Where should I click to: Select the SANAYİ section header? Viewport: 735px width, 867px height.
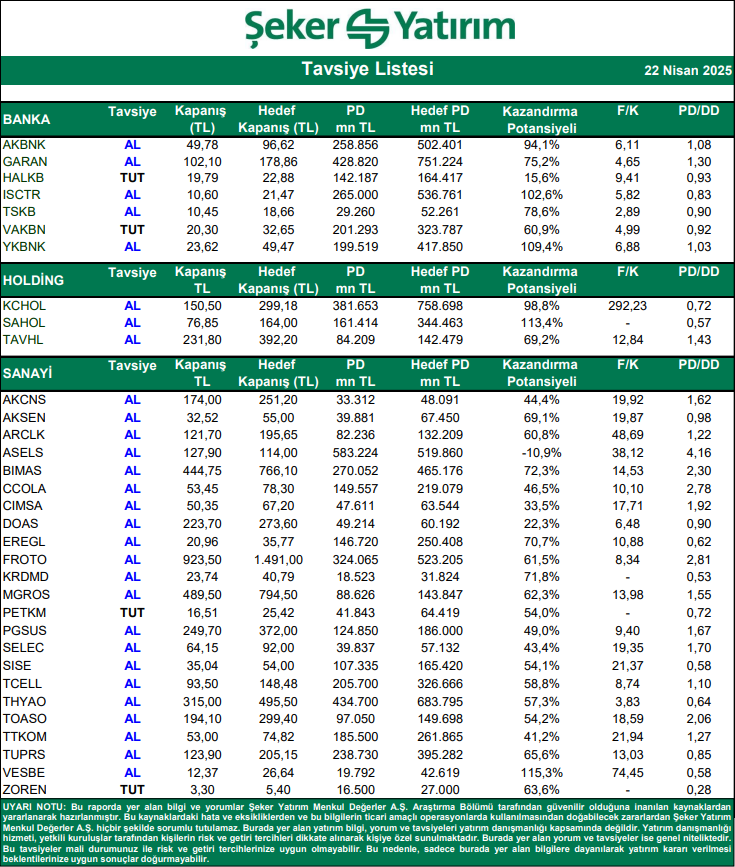pyautogui.click(x=28, y=374)
